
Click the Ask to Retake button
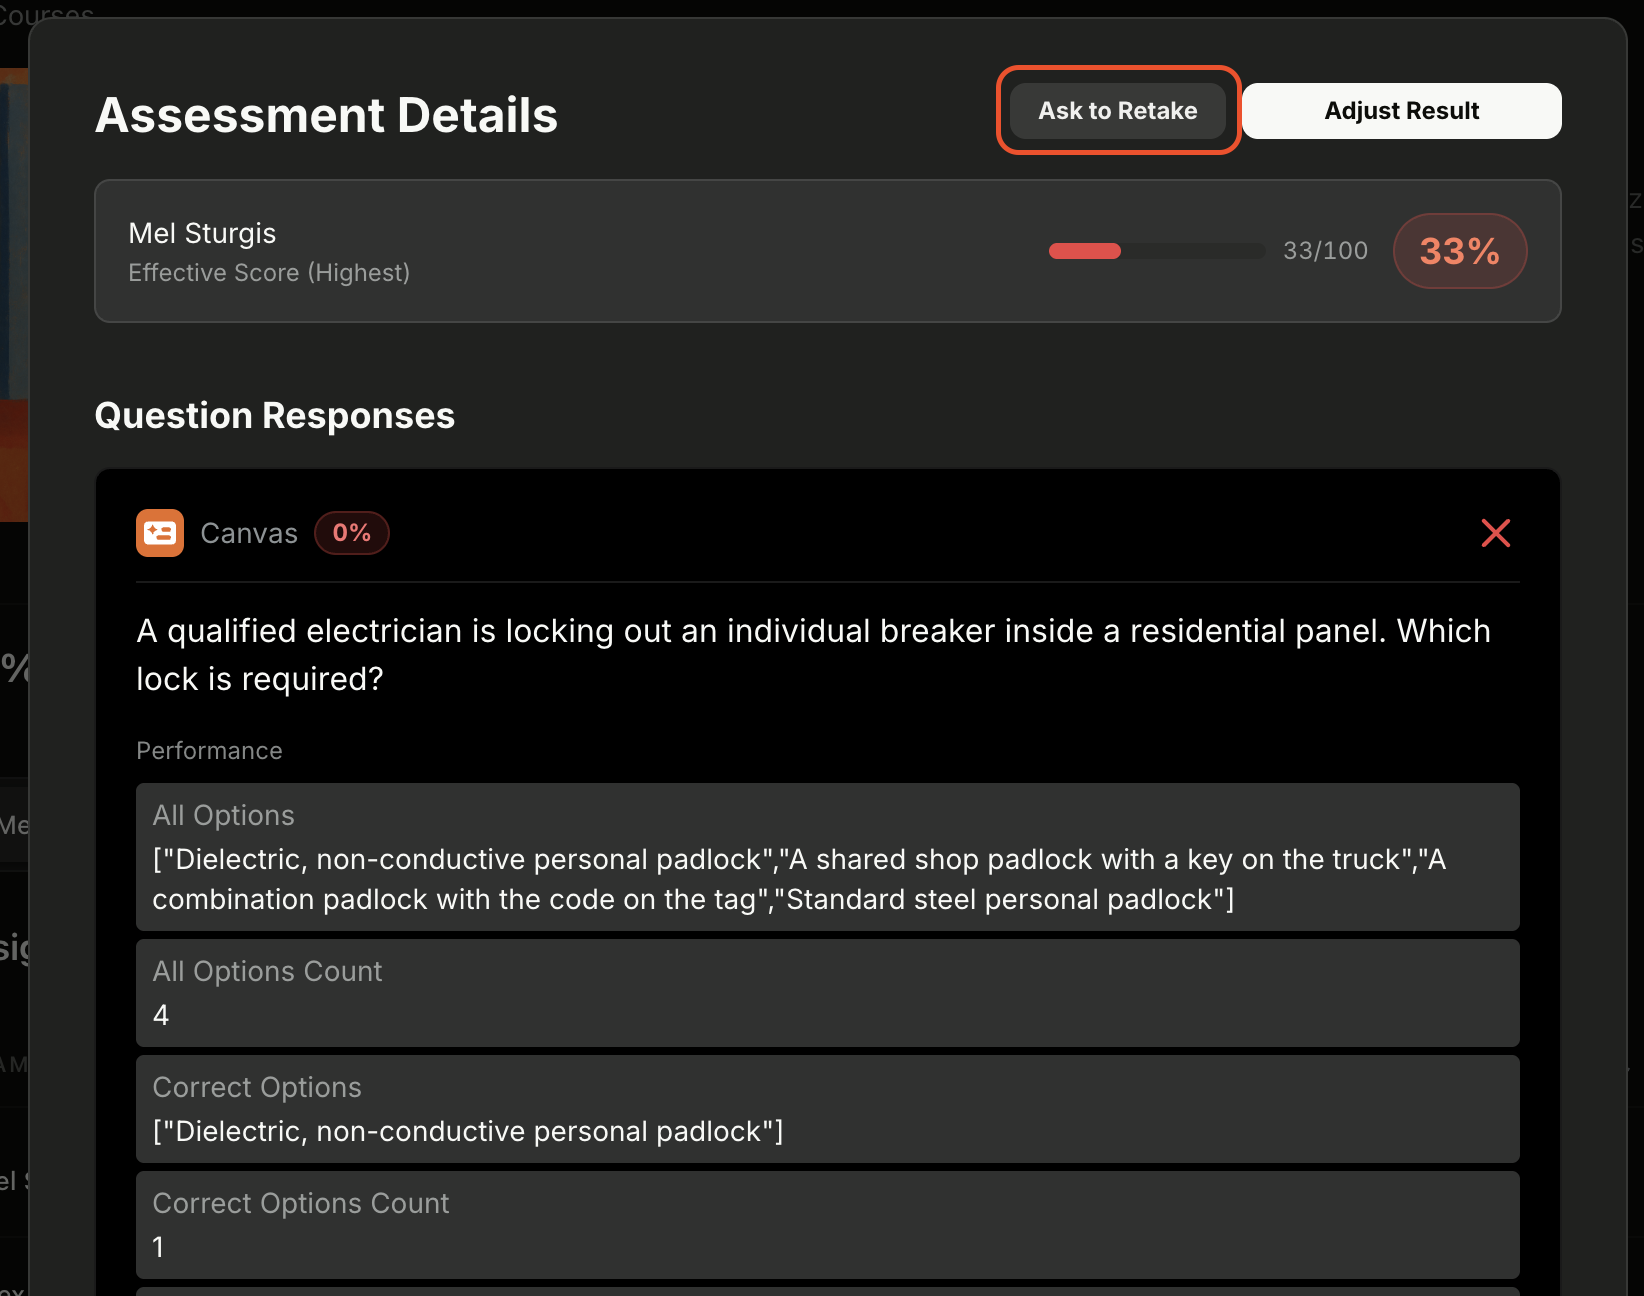(x=1118, y=111)
